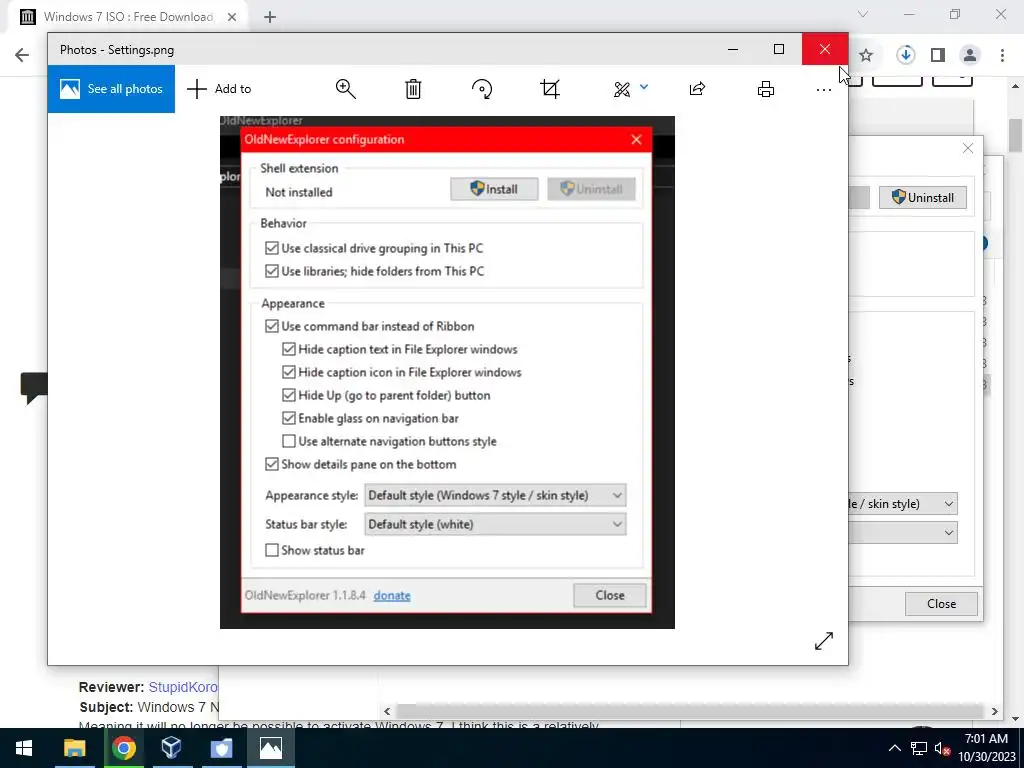The image size is (1024, 768).
Task: Click the full screen diagonal arrow icon
Action: tap(824, 641)
